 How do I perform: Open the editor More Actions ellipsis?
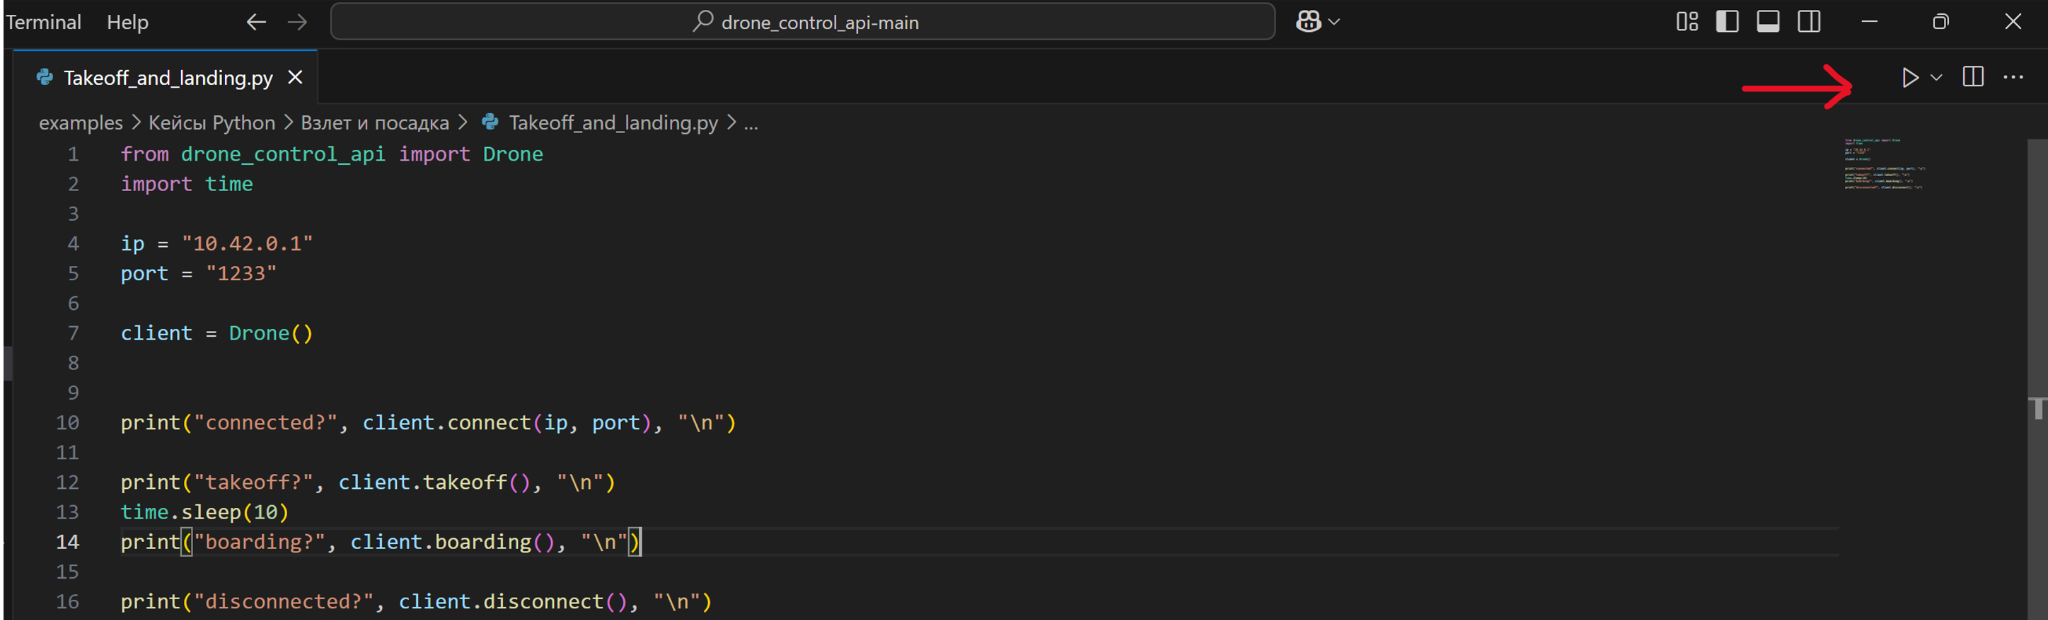[2013, 77]
